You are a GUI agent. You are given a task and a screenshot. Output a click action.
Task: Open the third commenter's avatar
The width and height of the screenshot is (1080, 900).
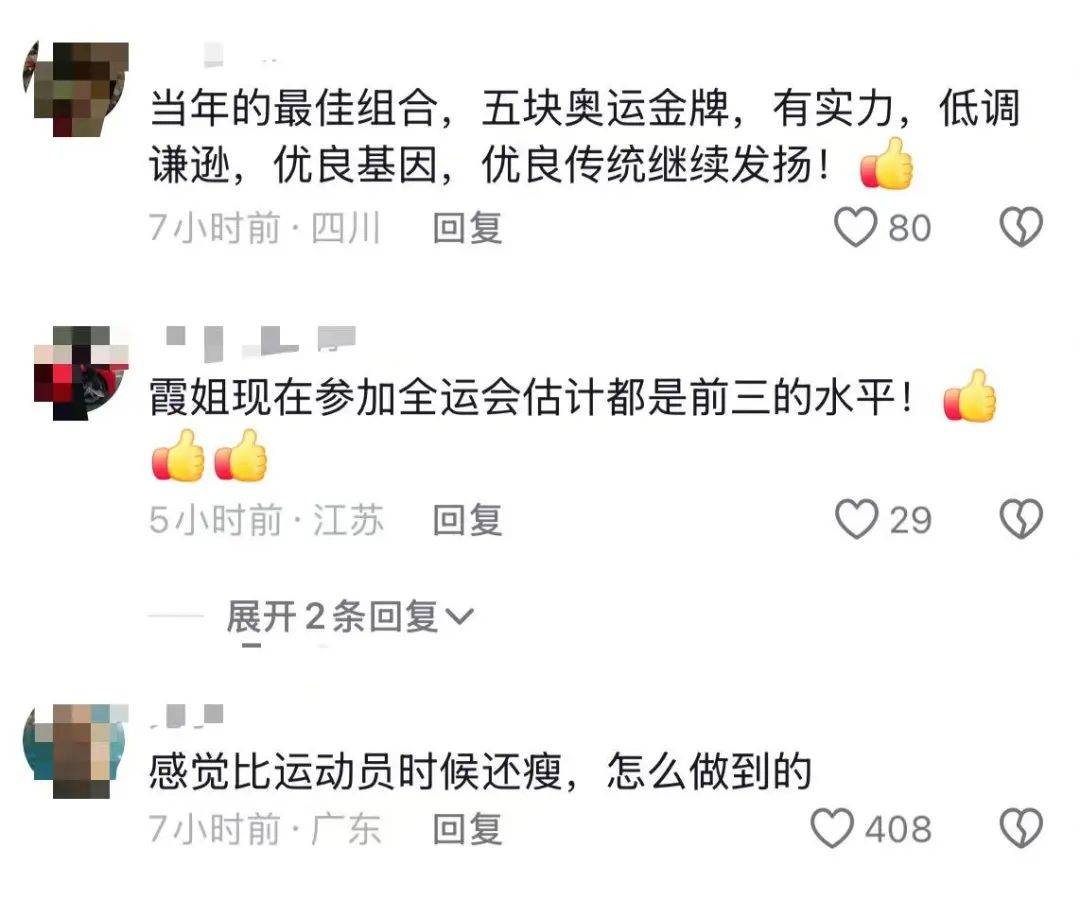(x=76, y=751)
